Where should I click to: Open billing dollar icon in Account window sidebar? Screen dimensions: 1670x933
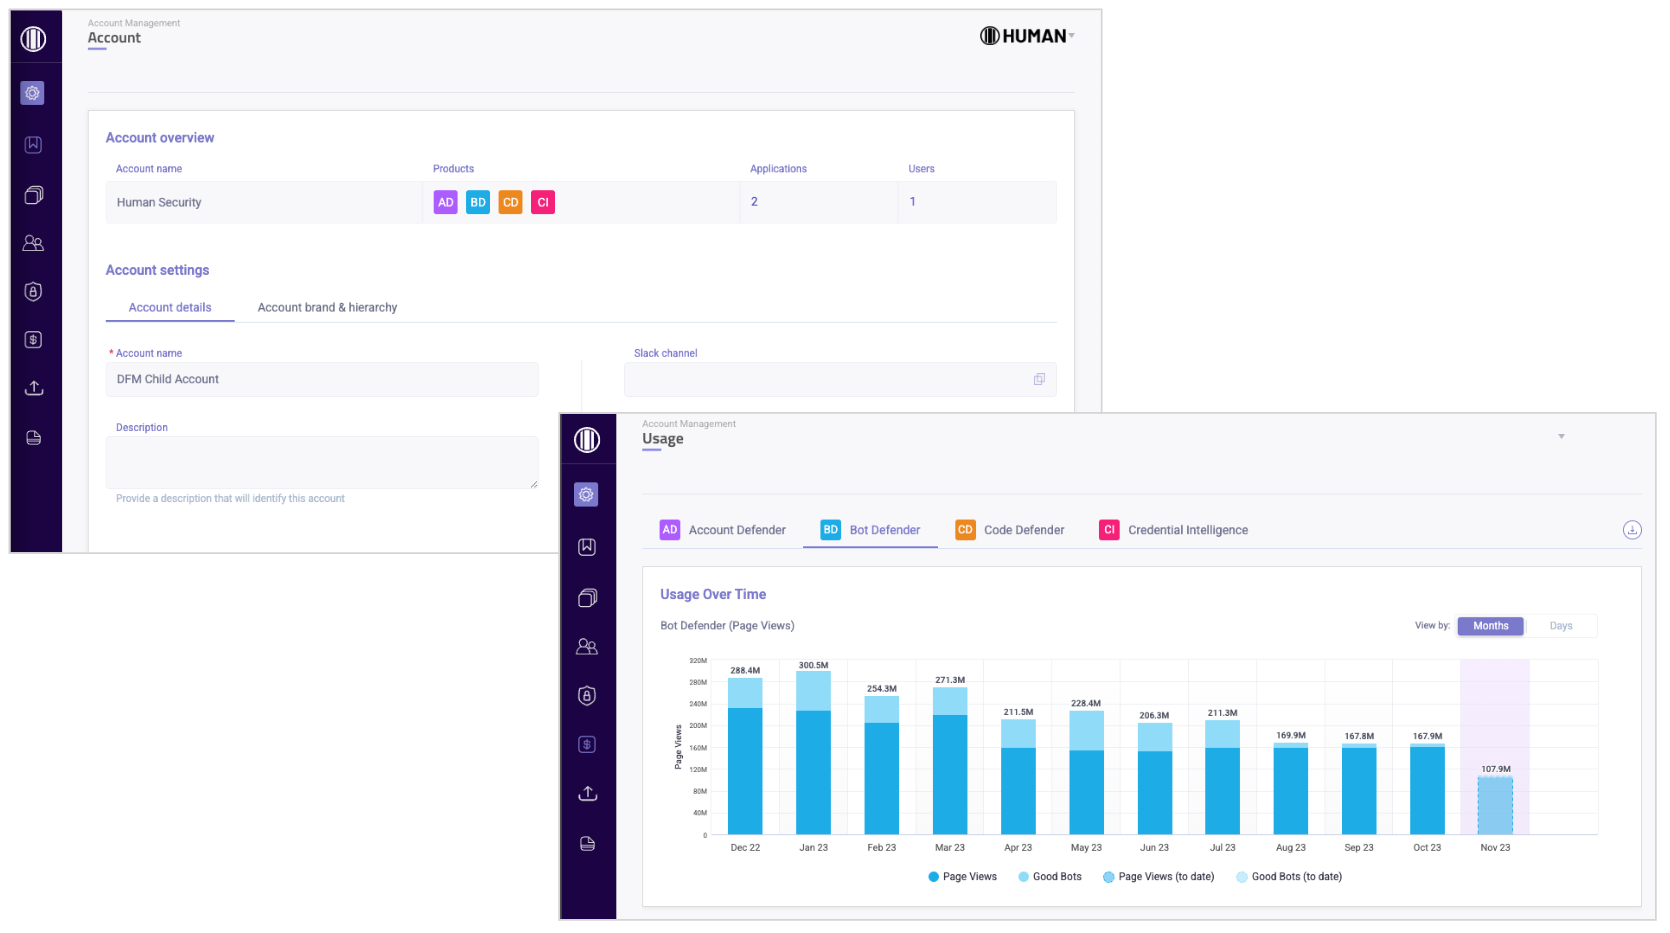pyautogui.click(x=33, y=340)
